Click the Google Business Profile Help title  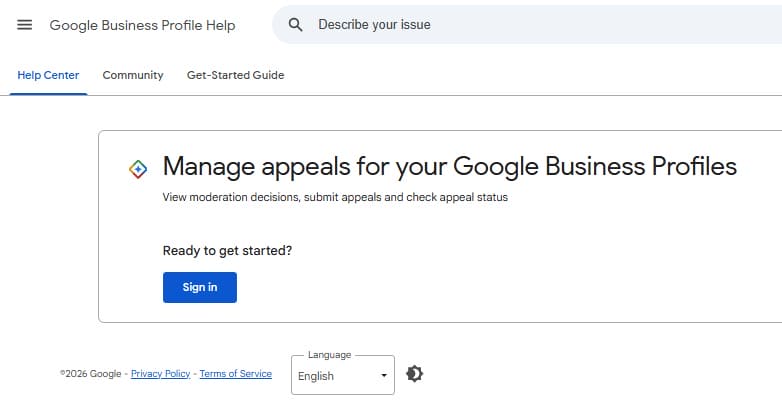(142, 25)
